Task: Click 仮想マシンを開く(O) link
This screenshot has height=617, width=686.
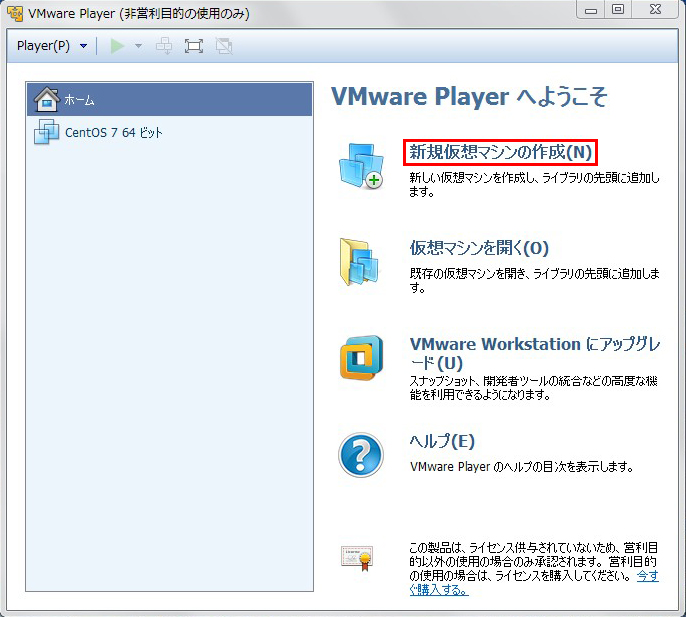Action: point(479,248)
